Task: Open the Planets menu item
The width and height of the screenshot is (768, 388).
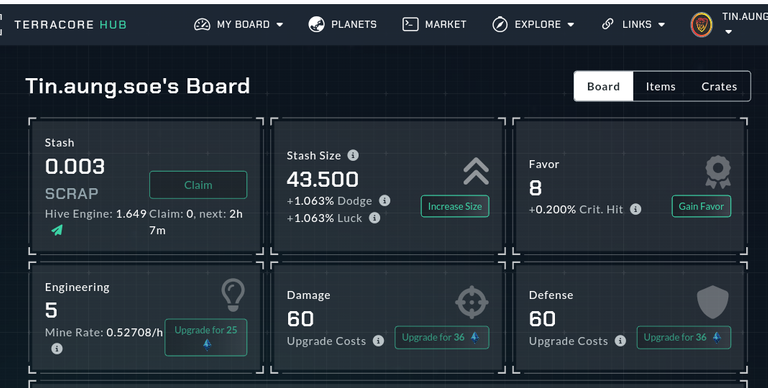Action: [x=354, y=24]
